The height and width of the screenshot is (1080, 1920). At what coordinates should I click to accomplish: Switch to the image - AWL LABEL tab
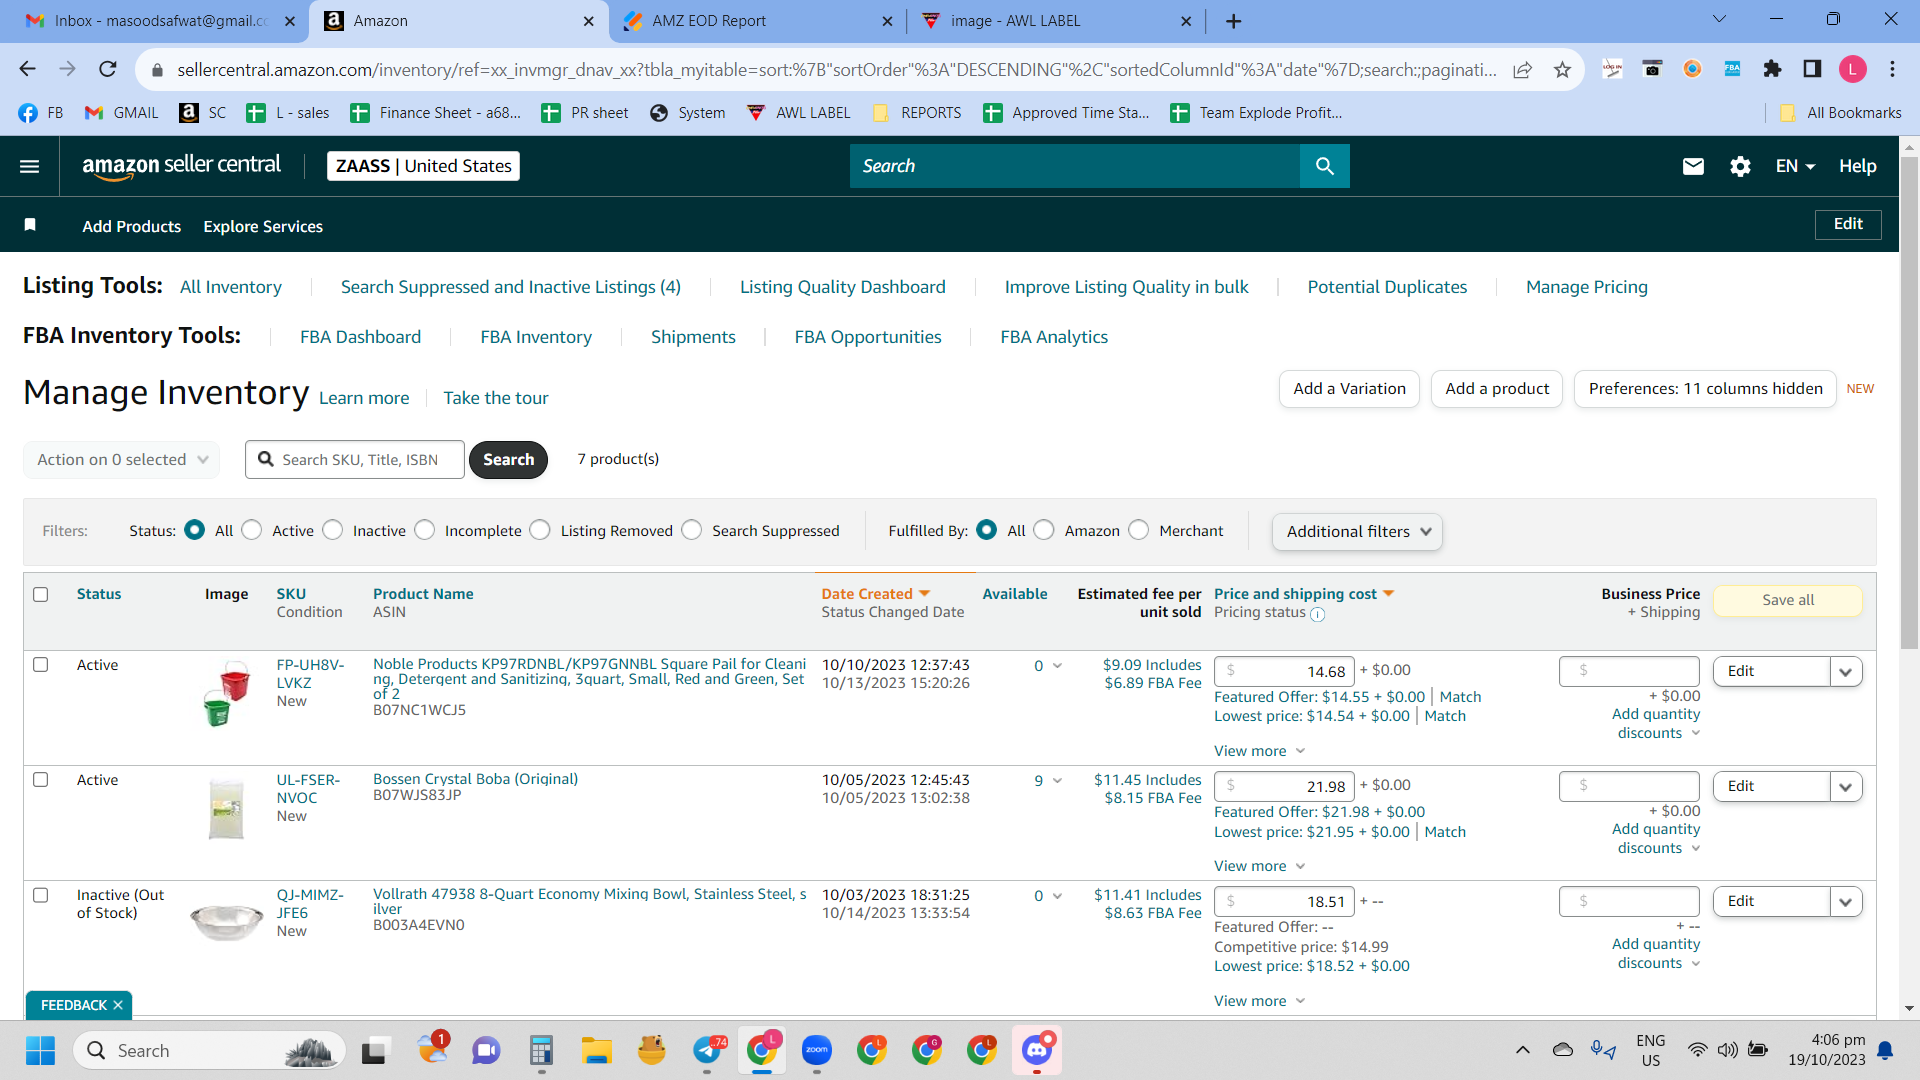coord(1056,21)
